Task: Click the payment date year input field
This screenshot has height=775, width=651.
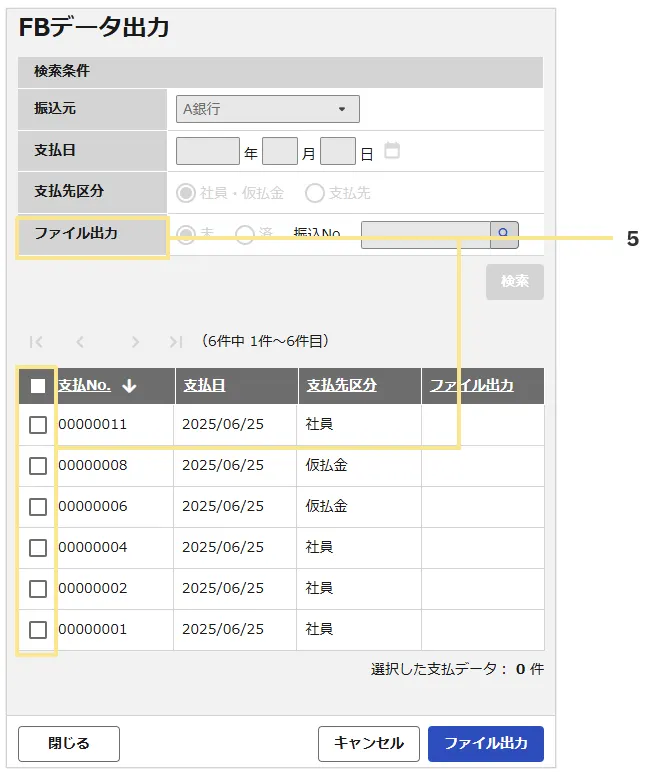Action: pos(207,151)
